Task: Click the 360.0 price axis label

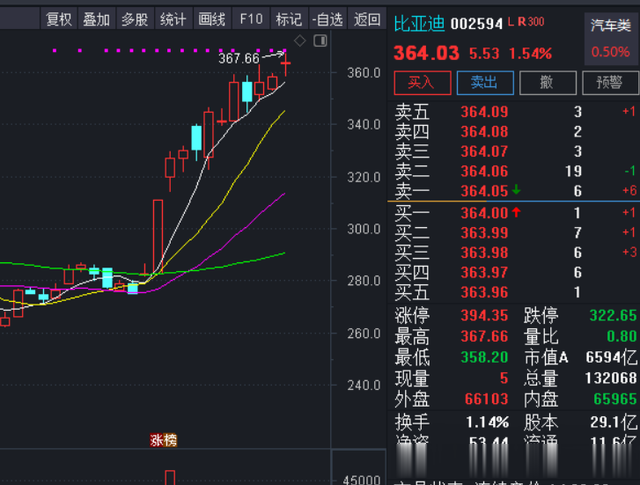Action: [364, 73]
